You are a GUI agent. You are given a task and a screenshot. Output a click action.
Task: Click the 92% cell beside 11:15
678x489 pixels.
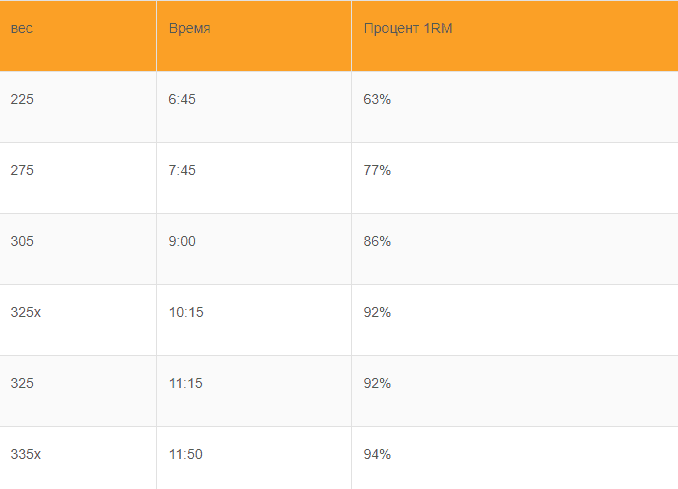(515, 391)
